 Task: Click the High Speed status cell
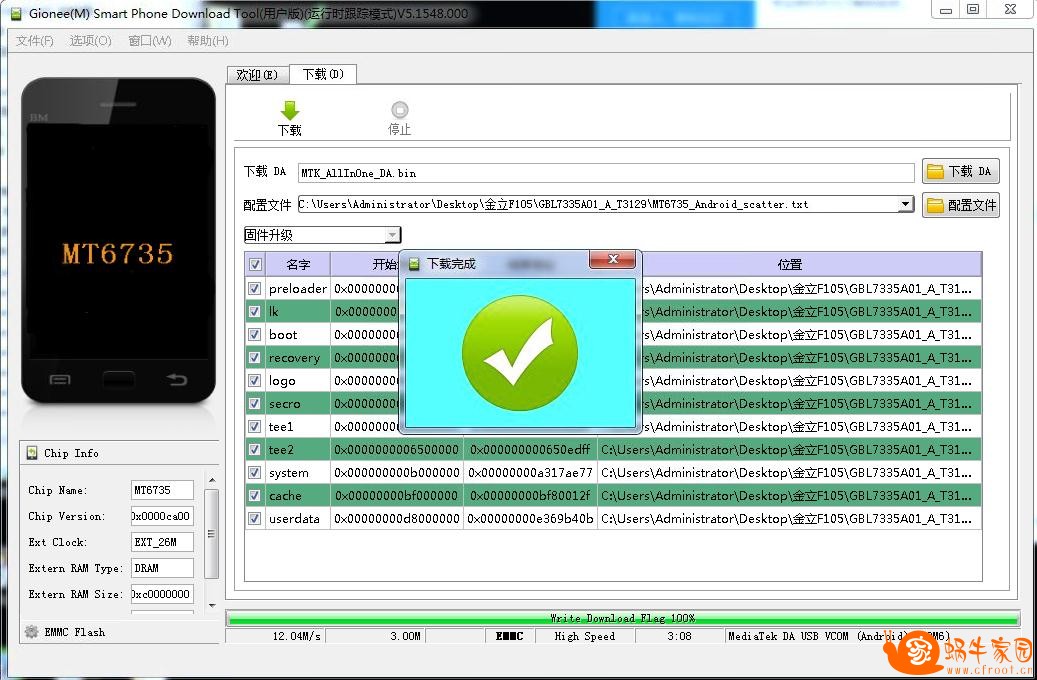click(585, 636)
